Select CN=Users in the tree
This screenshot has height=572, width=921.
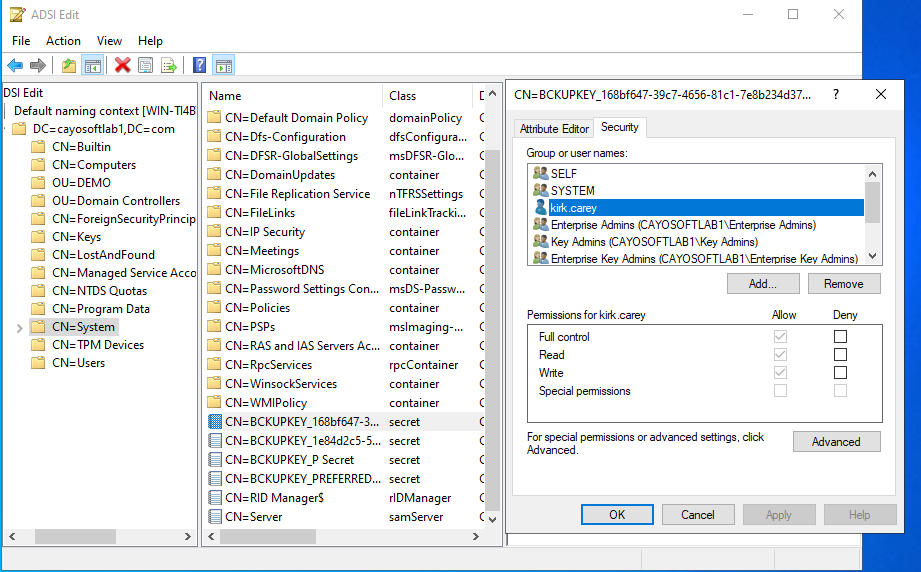point(79,363)
